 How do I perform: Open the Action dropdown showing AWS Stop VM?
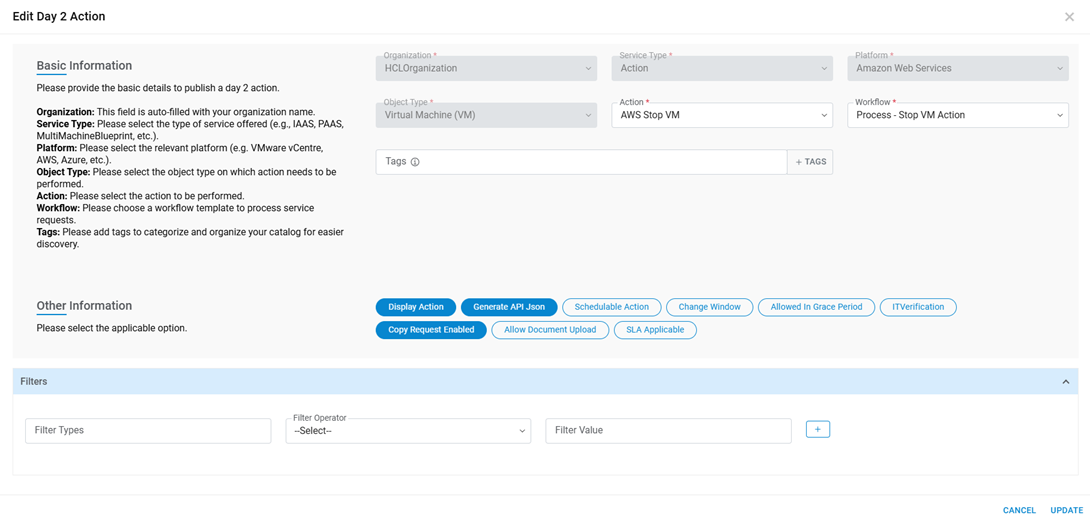[722, 115]
